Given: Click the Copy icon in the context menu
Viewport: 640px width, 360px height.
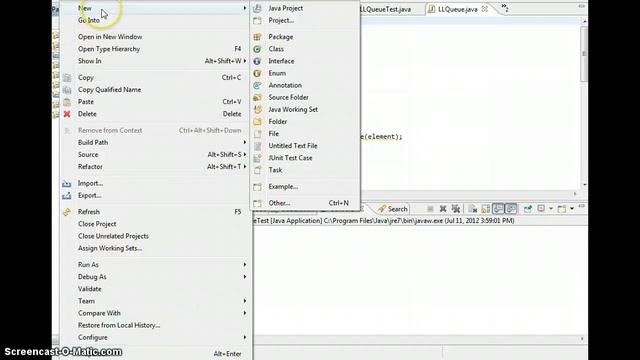Looking at the screenshot, I should pyautogui.click(x=67, y=78).
